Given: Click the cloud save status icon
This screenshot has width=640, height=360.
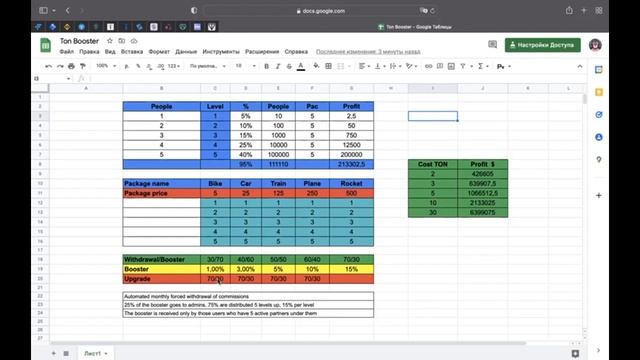Looking at the screenshot, I should [134, 41].
